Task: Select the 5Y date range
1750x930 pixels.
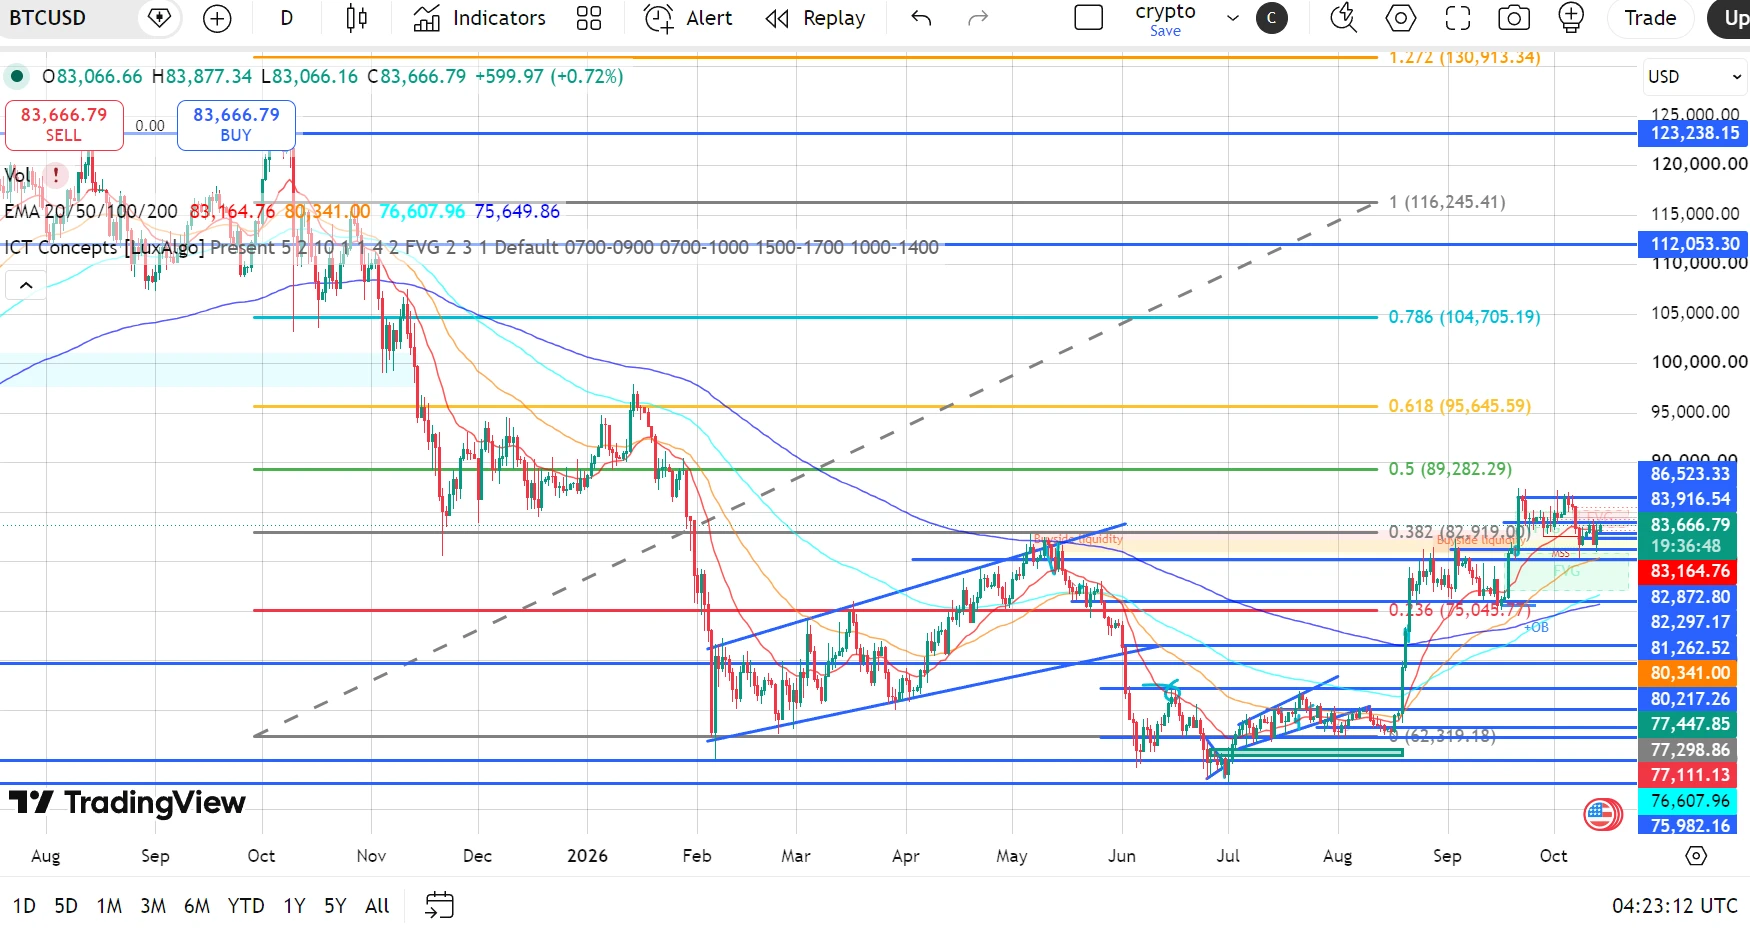Action: [335, 906]
